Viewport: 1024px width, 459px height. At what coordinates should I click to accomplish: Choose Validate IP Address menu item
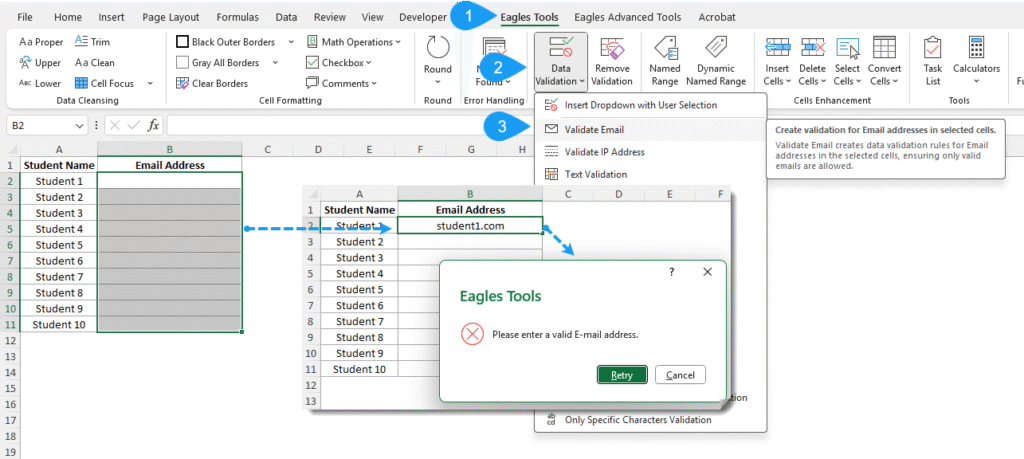650,152
